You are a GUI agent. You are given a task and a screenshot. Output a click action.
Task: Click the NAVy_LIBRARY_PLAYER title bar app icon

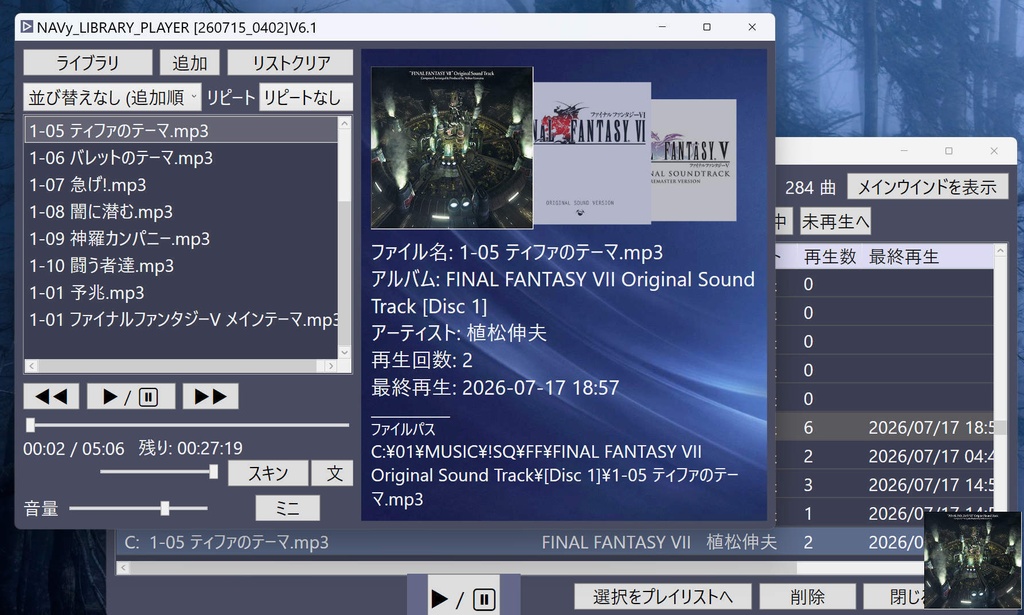(27, 27)
